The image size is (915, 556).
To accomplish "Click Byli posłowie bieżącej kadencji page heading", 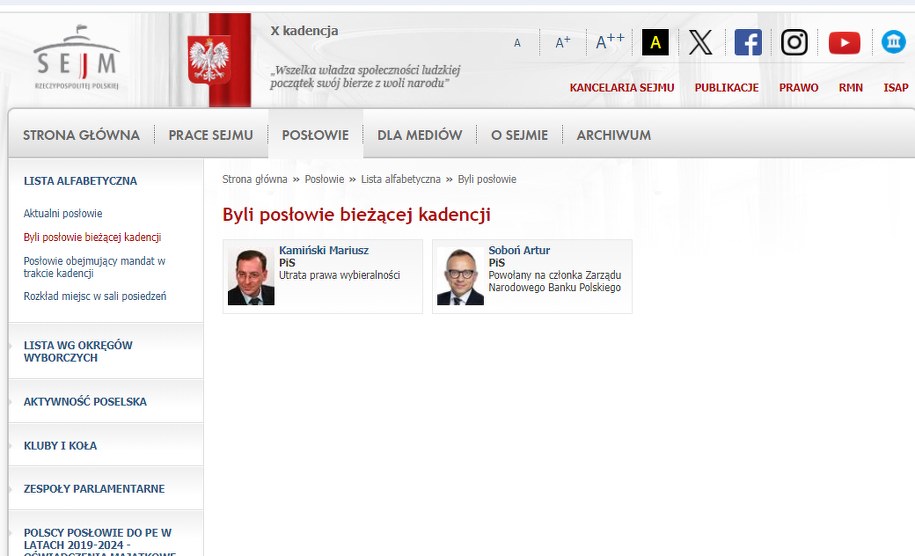I will 356,215.
